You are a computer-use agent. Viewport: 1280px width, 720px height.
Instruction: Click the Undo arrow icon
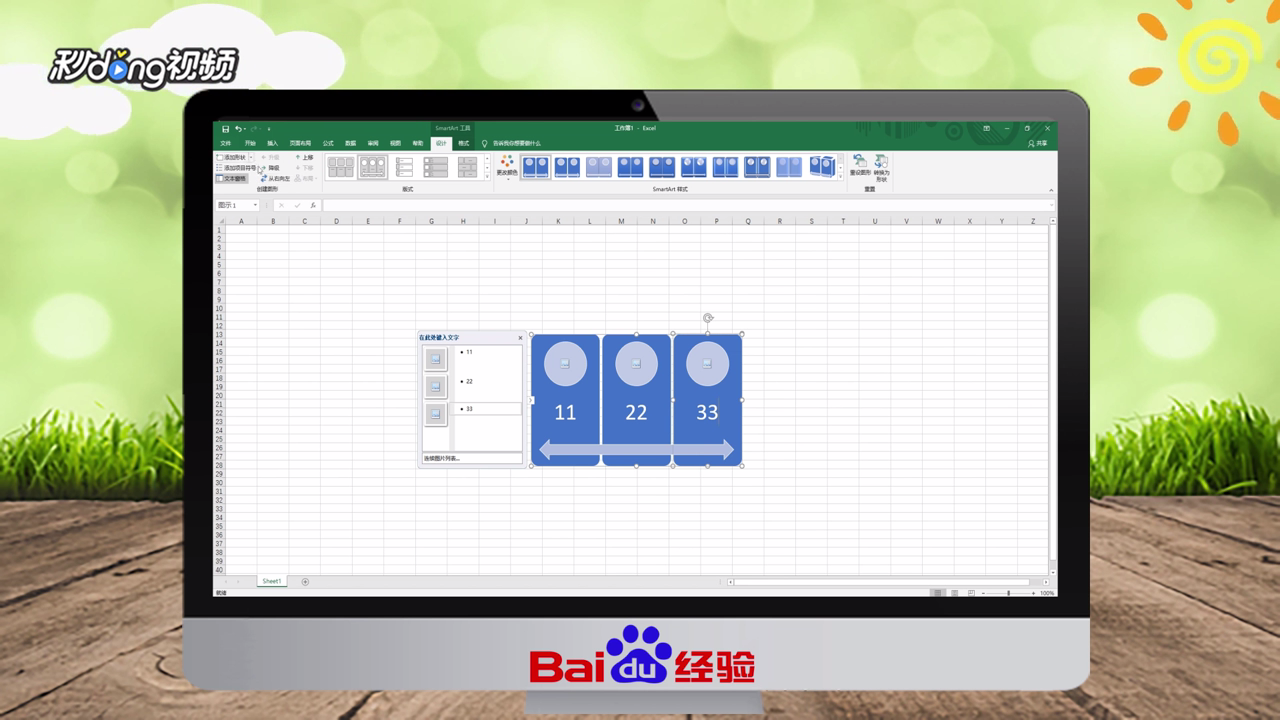(x=238, y=129)
